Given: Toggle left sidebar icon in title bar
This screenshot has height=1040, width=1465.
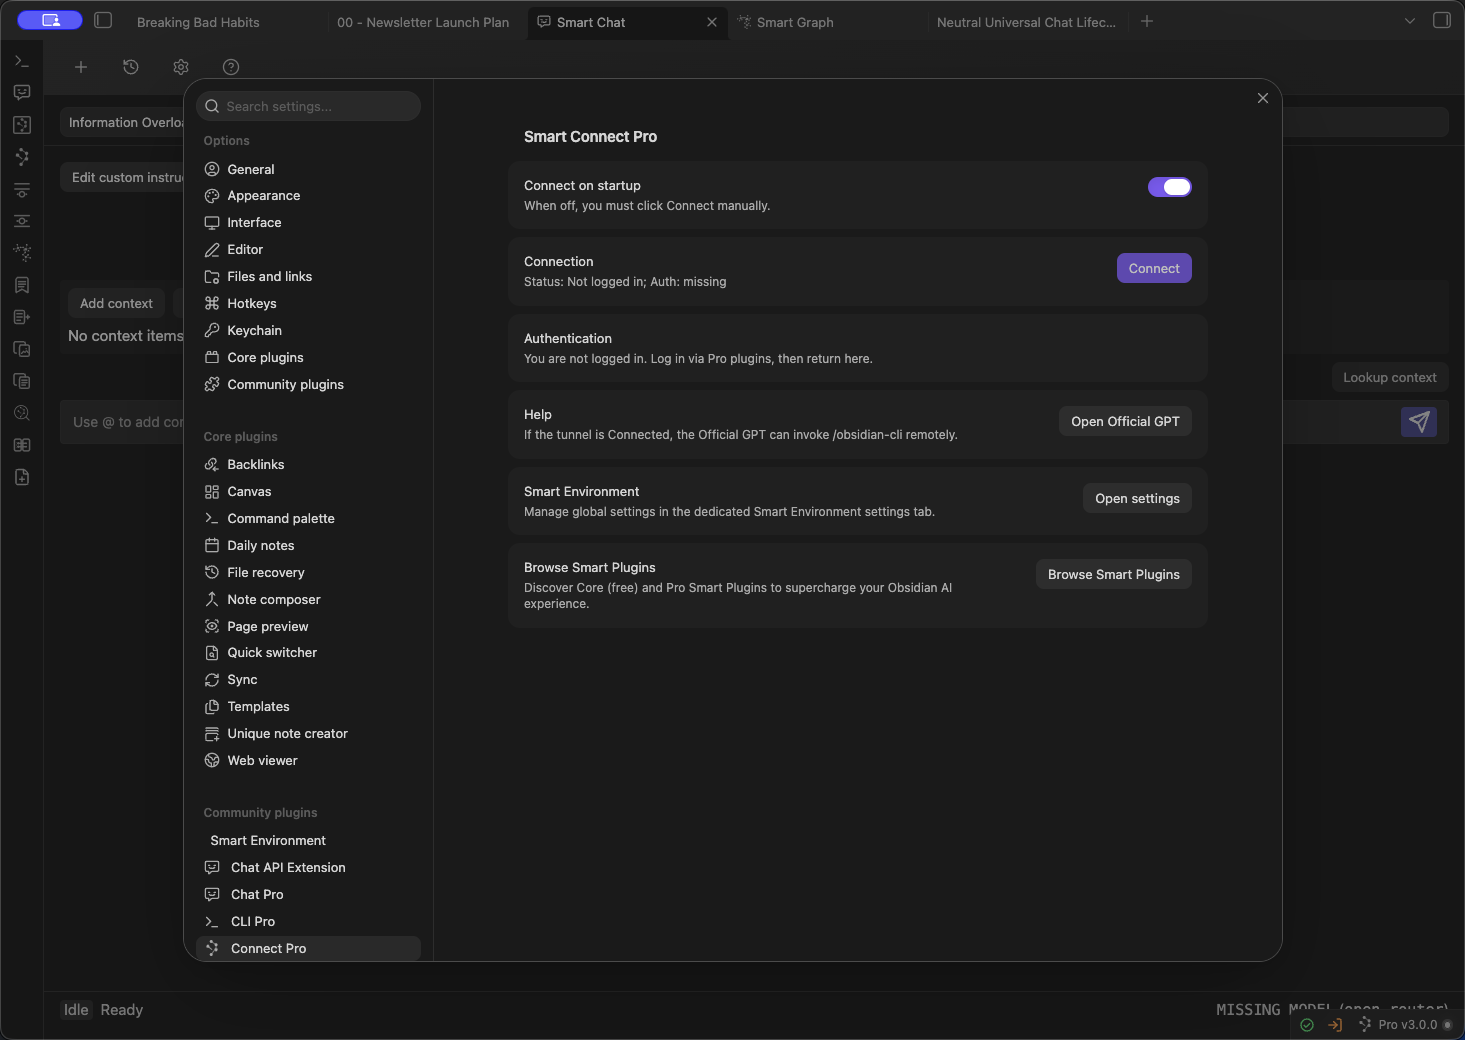Looking at the screenshot, I should (103, 20).
